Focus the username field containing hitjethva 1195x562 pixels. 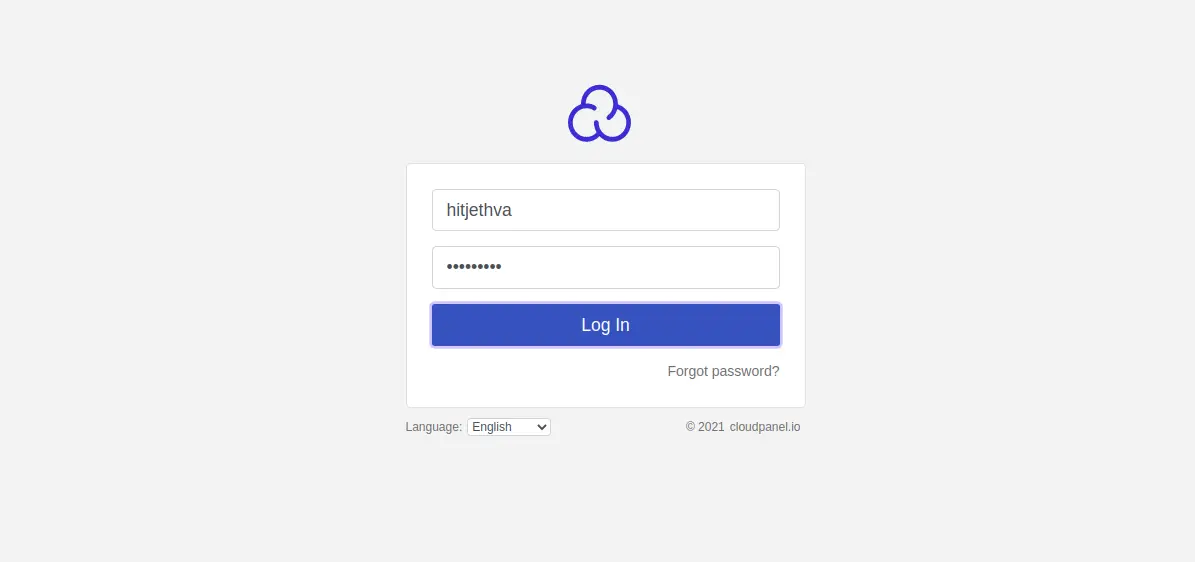(x=605, y=210)
